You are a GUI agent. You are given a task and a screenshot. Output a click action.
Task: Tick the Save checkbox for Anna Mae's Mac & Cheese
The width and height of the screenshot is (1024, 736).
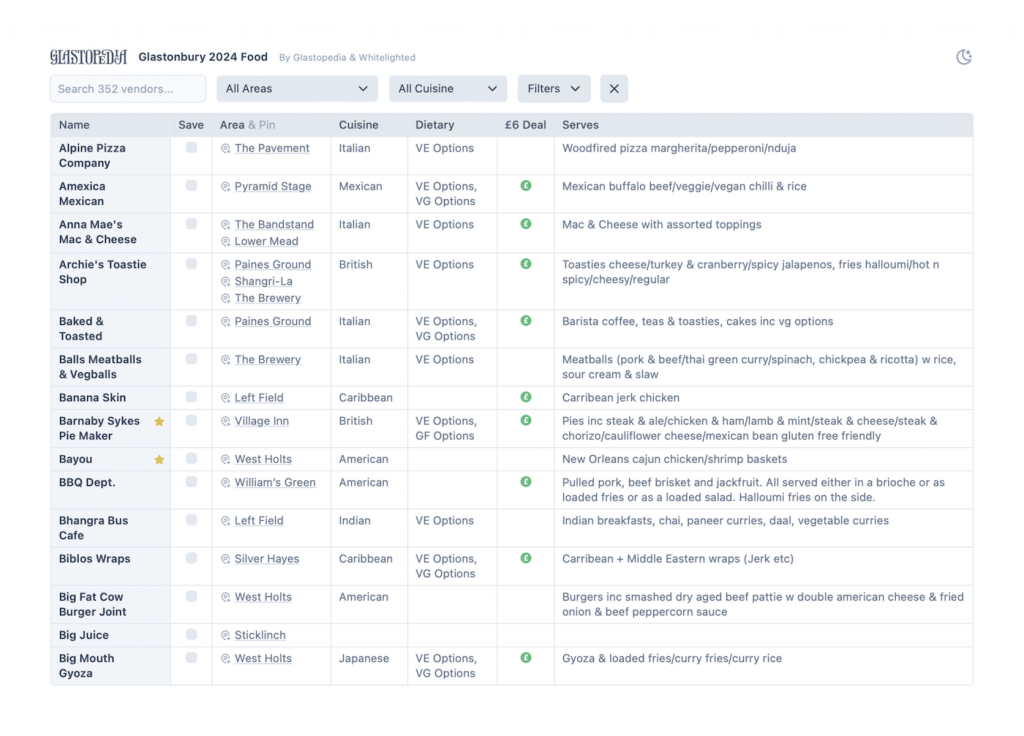click(x=191, y=224)
